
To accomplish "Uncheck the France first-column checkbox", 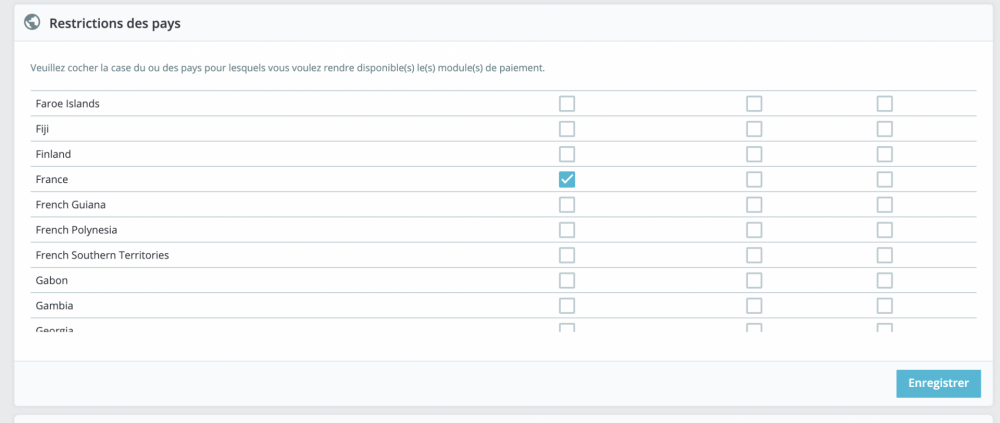I will (x=567, y=179).
